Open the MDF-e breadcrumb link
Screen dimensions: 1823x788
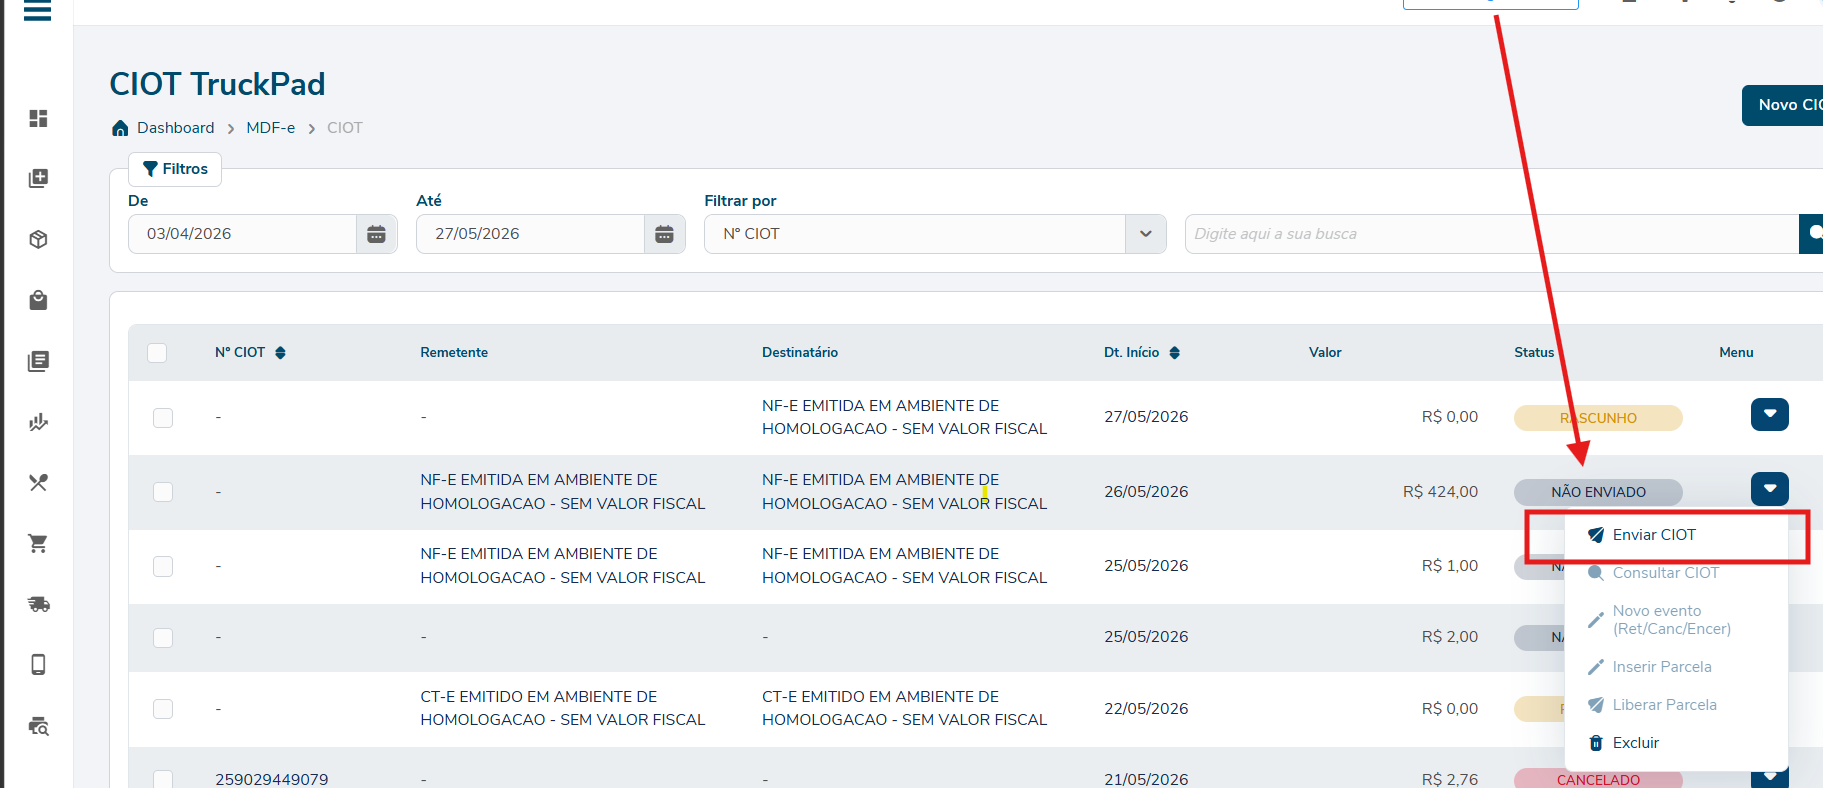(271, 128)
